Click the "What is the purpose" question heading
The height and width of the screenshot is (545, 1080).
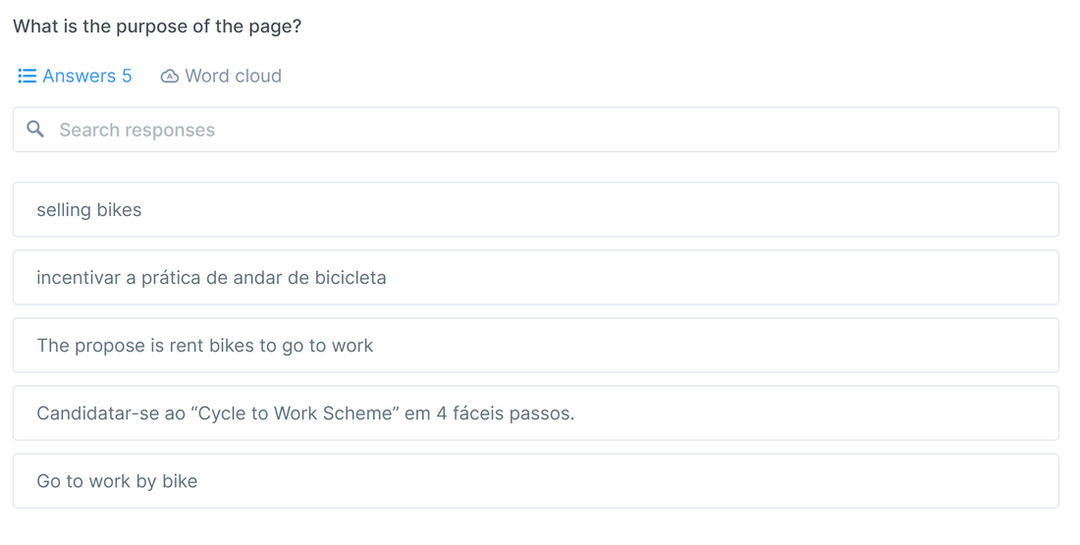(157, 27)
